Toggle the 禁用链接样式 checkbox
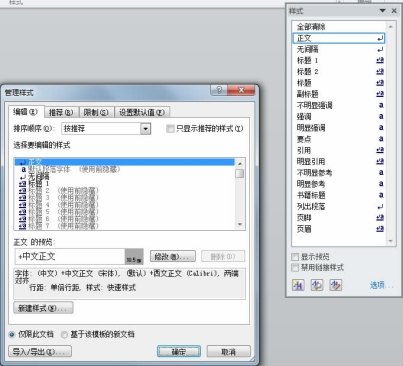Screen dimensions: 403x366 pos(295,267)
